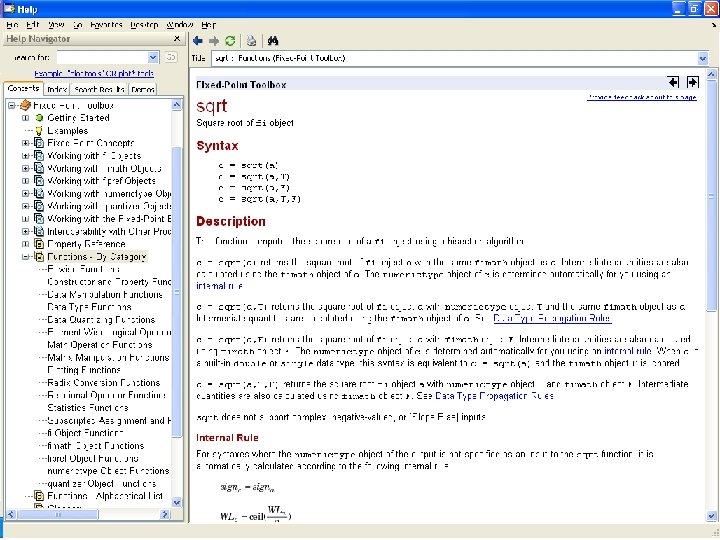Go to previous page arrow in header

click(x=673, y=82)
